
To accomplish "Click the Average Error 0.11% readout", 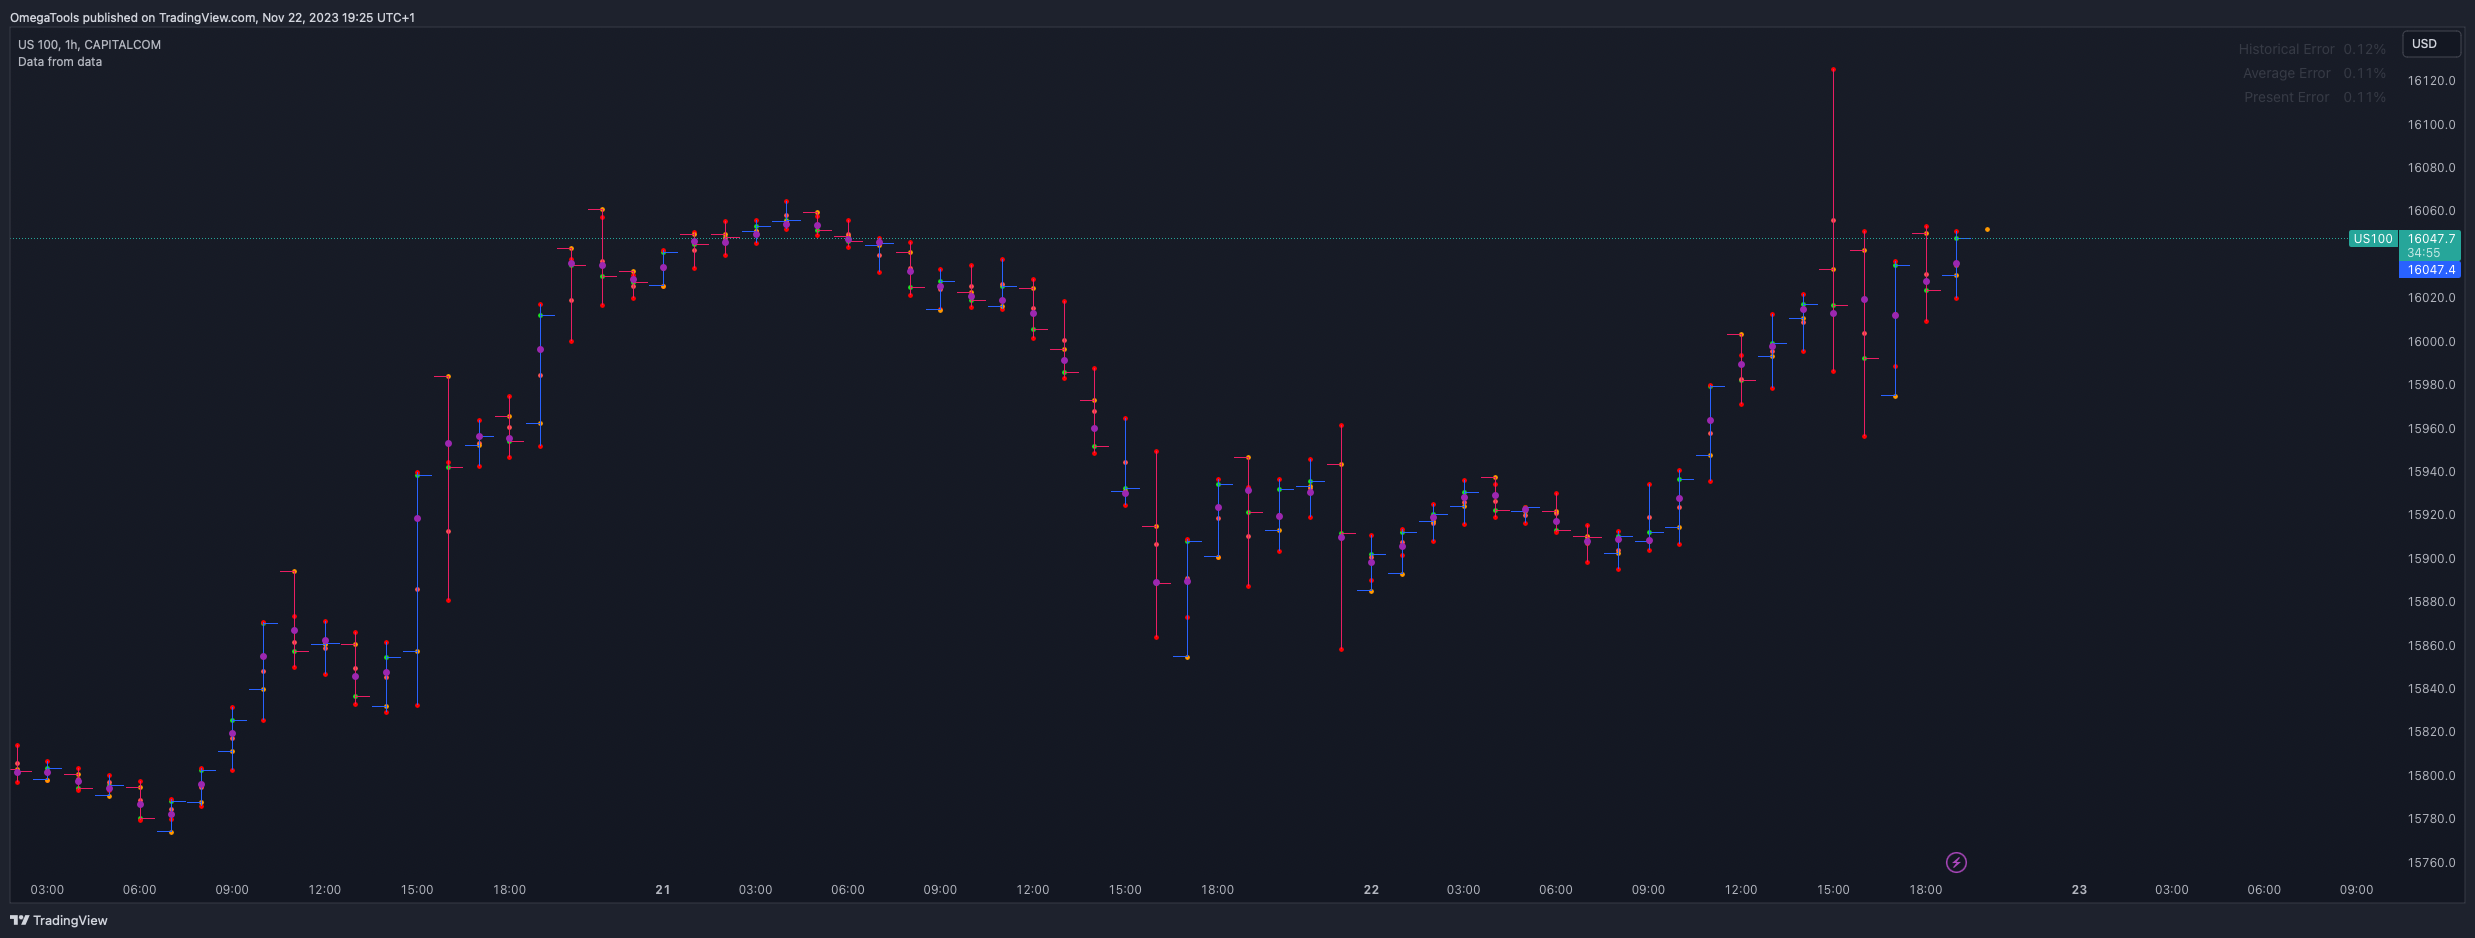I will tap(2314, 73).
